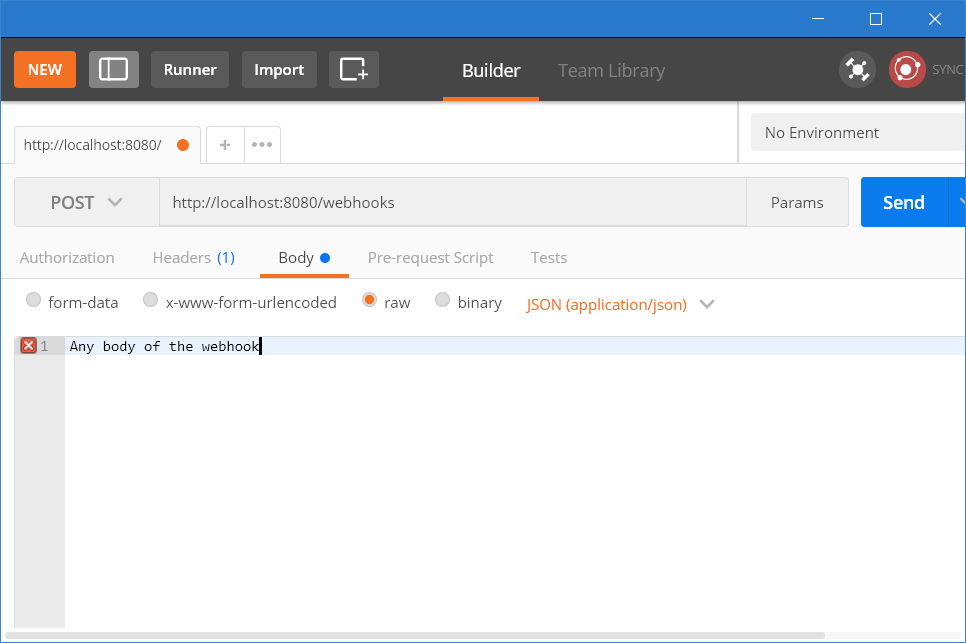Open the Collection Runner
This screenshot has width=966, height=643.
point(189,70)
